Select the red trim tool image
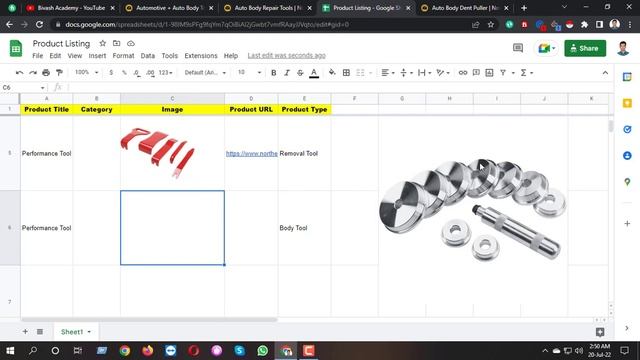 pos(158,152)
